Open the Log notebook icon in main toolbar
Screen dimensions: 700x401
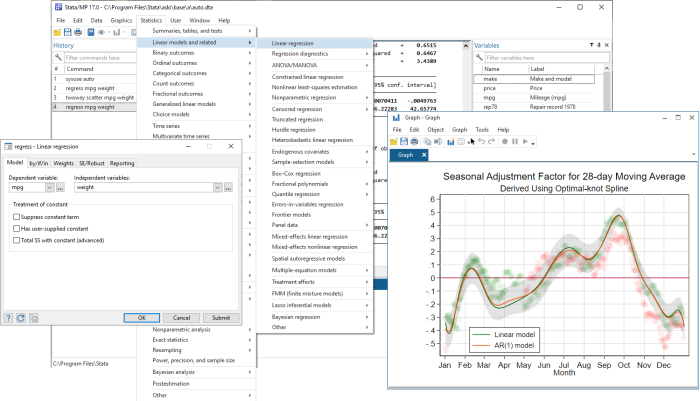pyautogui.click(x=91, y=32)
